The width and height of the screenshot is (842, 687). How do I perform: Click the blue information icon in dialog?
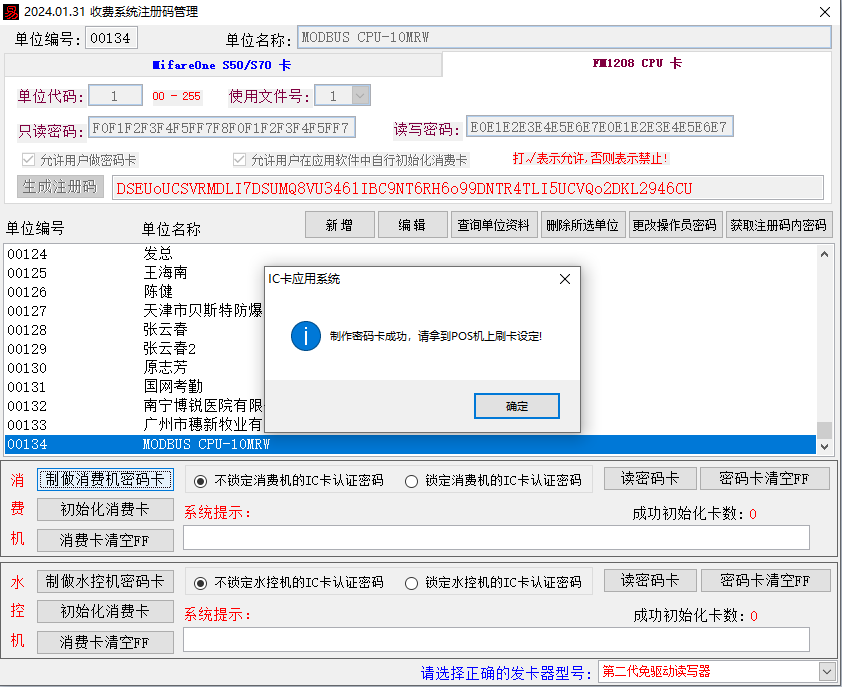point(305,336)
